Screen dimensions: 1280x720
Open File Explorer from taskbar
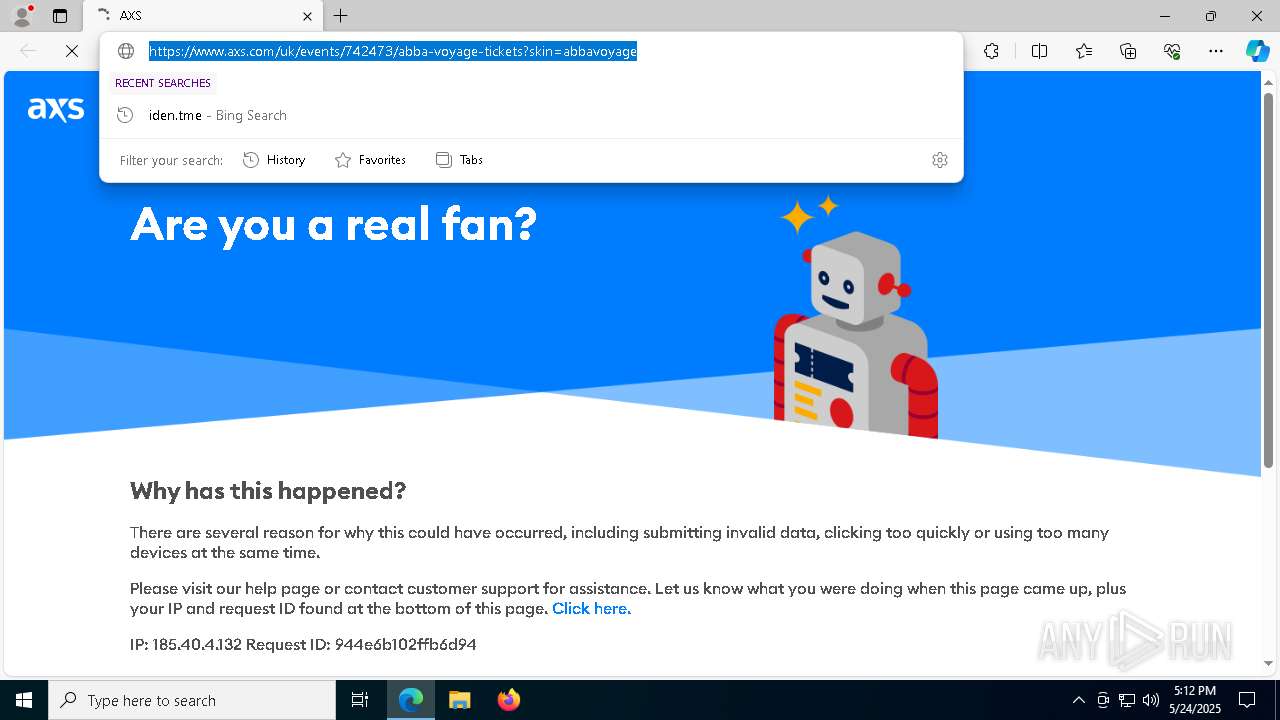coord(459,700)
